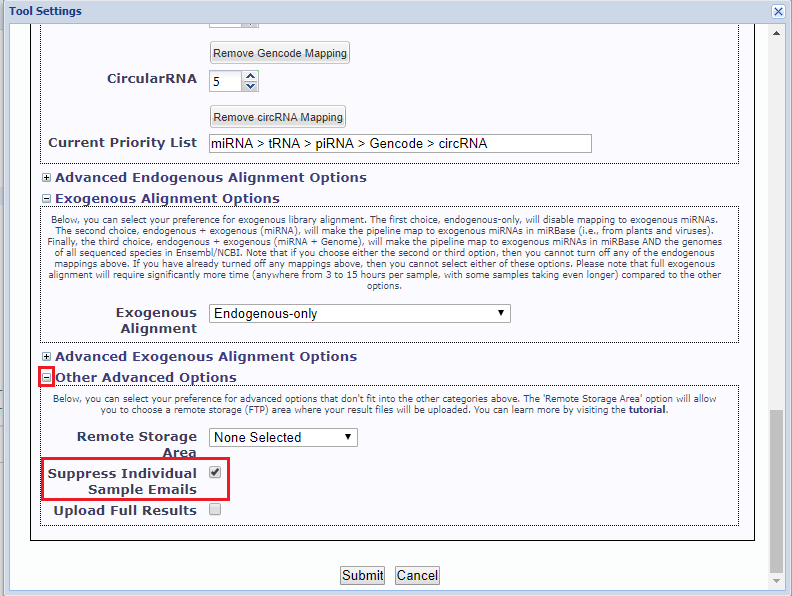792x596 pixels.
Task: Uncheck Suppress Individual Sample Emails checkbox
Action: [215, 472]
